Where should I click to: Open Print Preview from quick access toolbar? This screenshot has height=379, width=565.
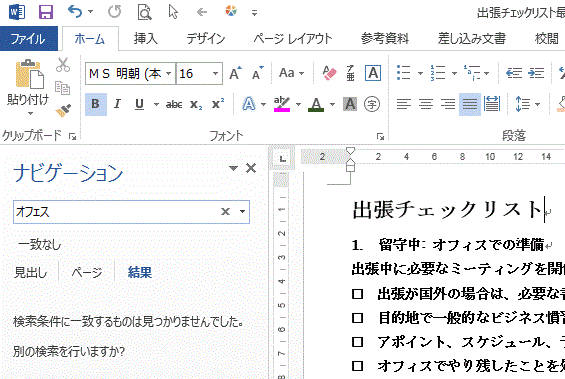point(144,12)
